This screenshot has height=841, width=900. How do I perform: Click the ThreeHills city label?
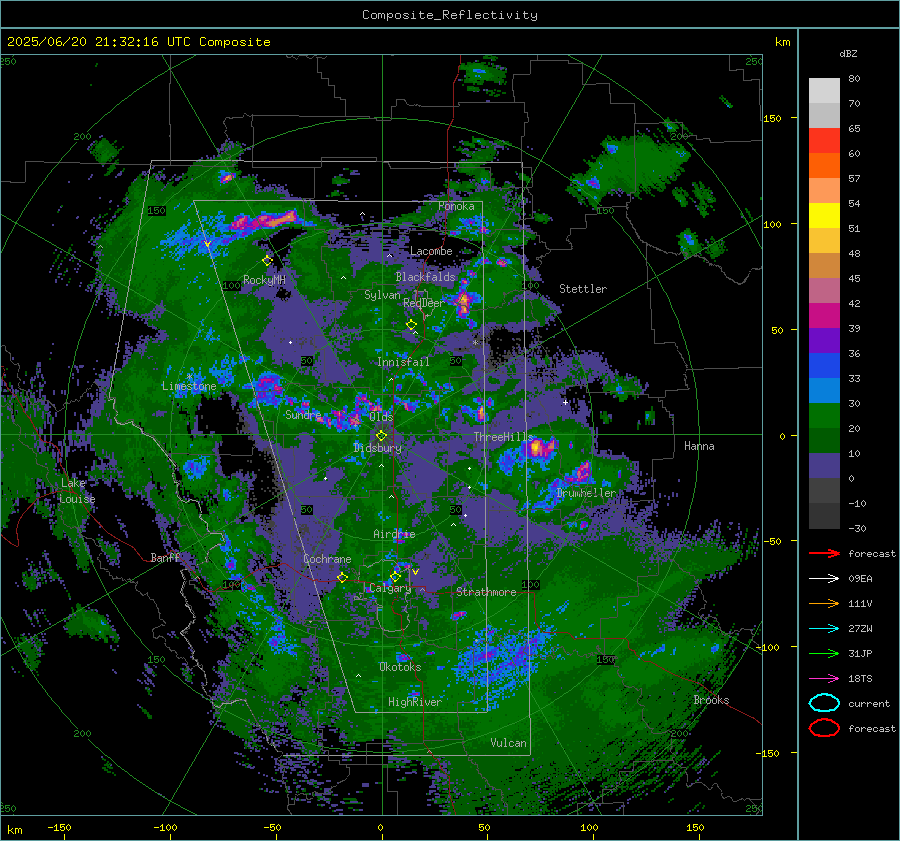pos(504,437)
